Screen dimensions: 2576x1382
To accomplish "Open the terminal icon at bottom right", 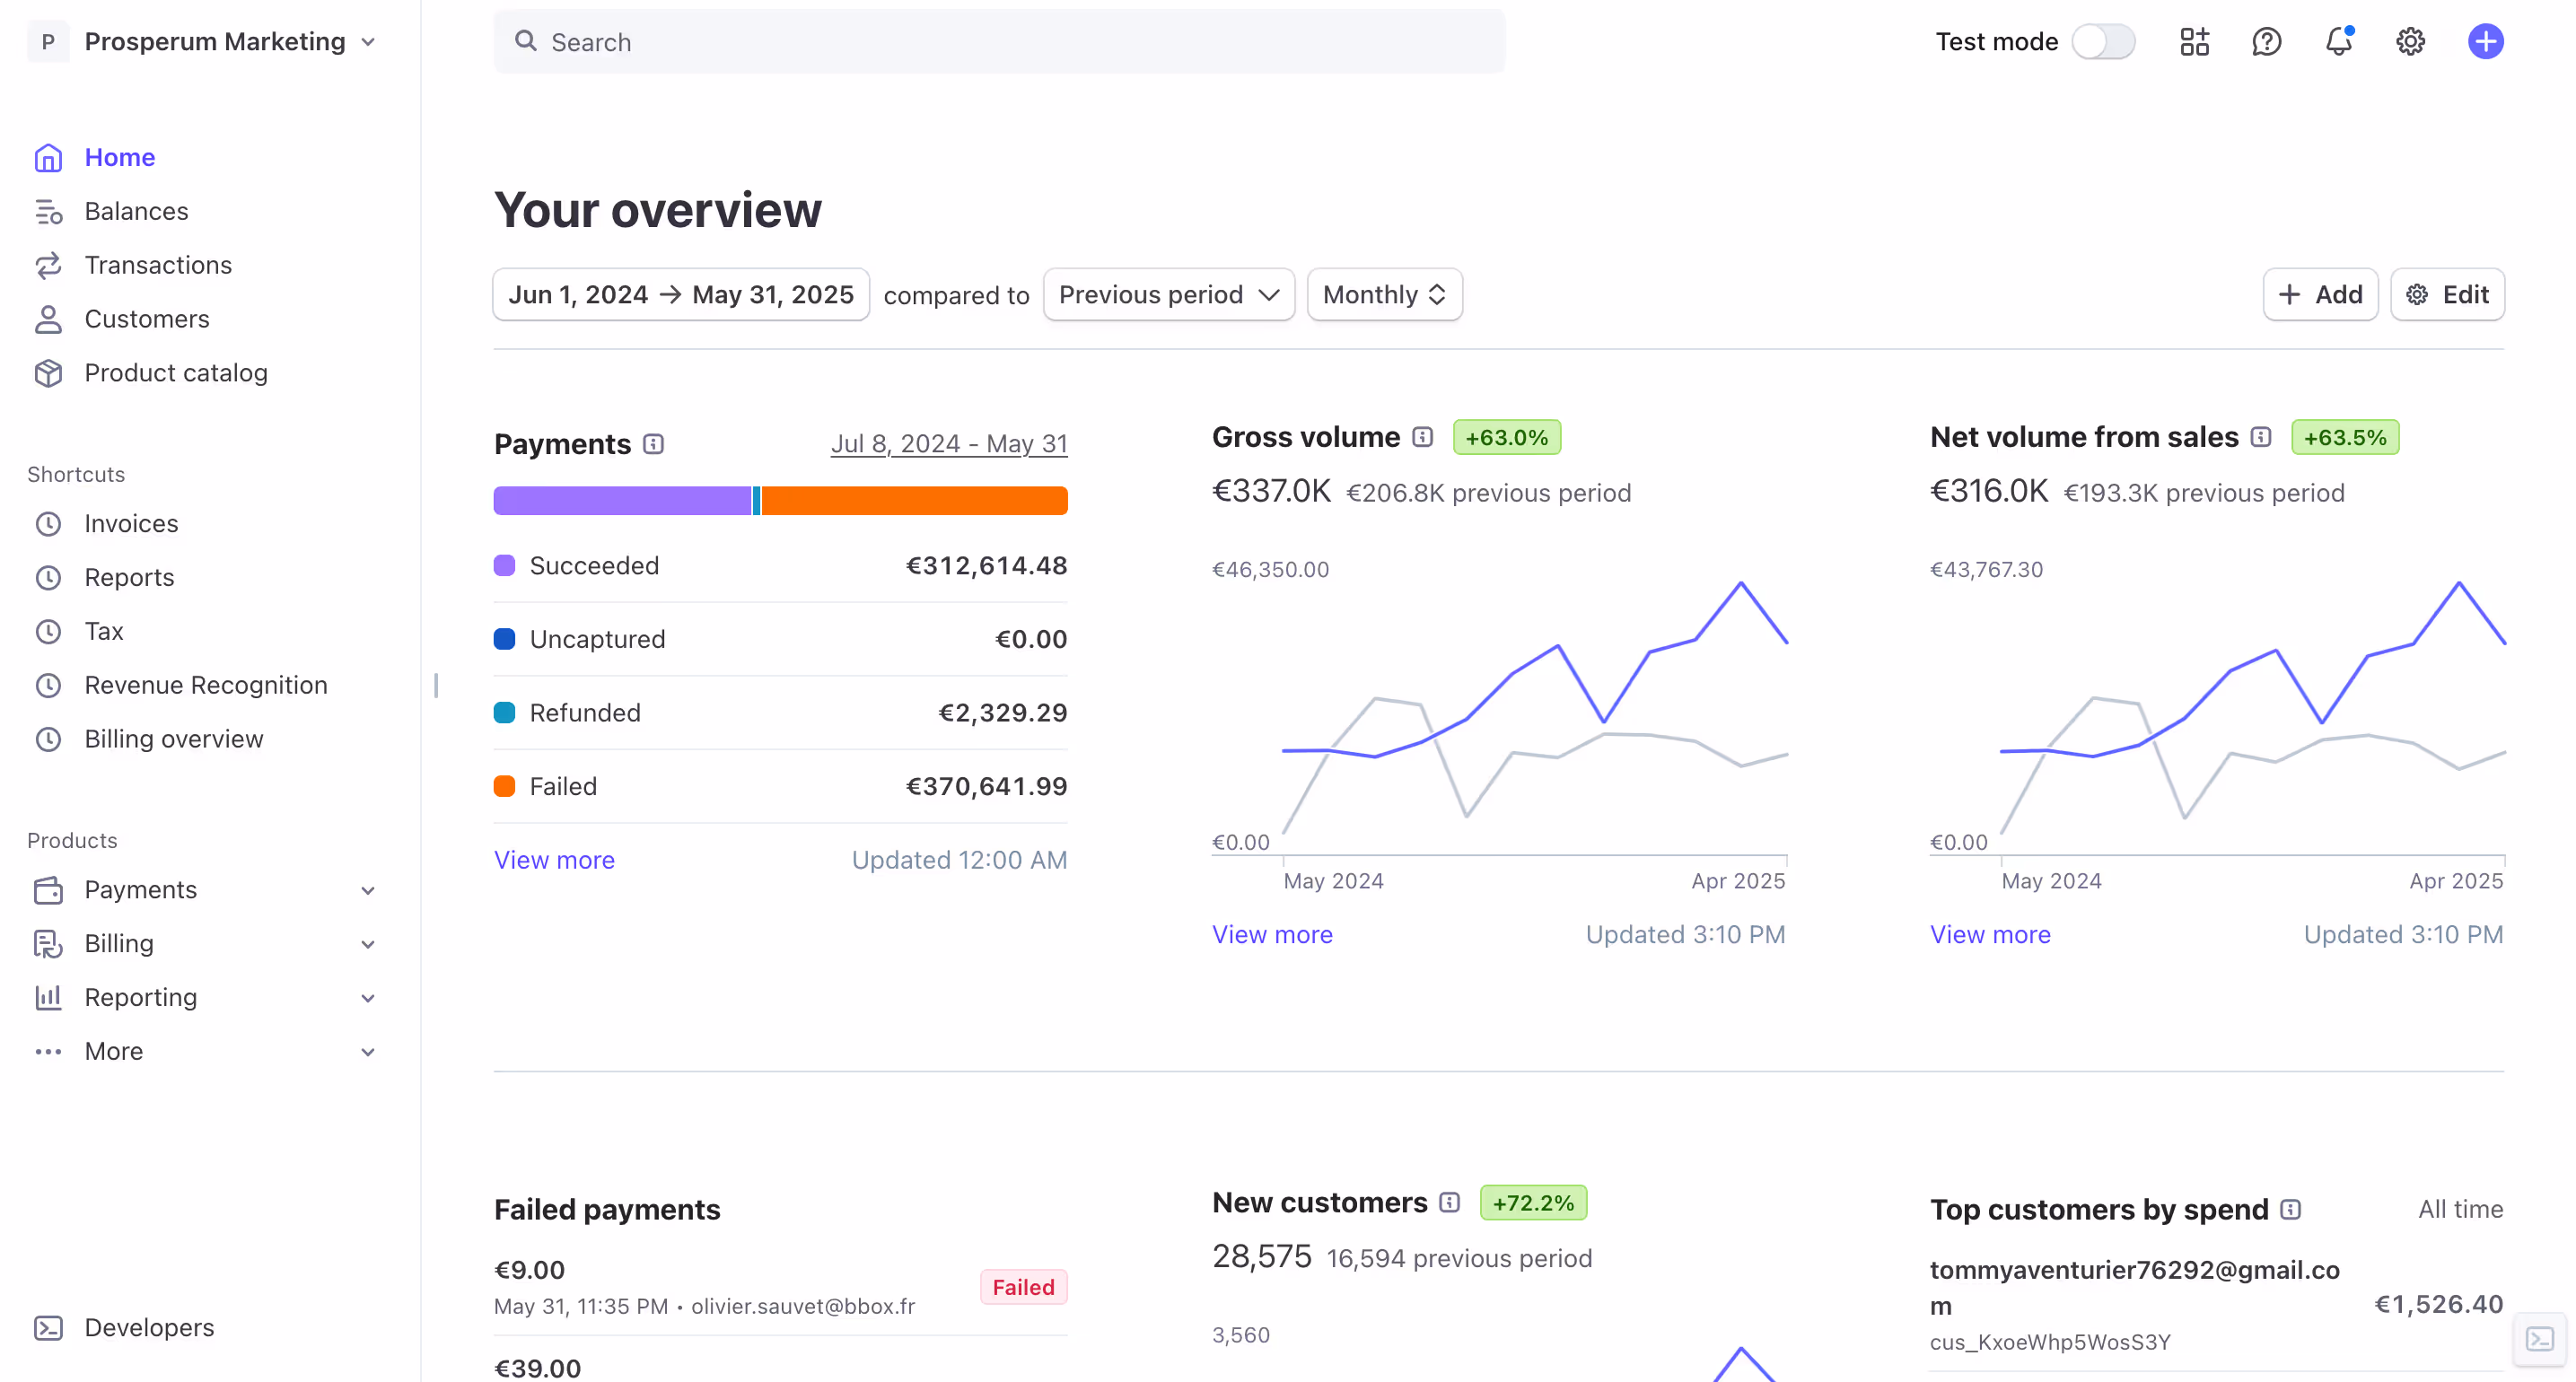I will tap(2540, 1339).
